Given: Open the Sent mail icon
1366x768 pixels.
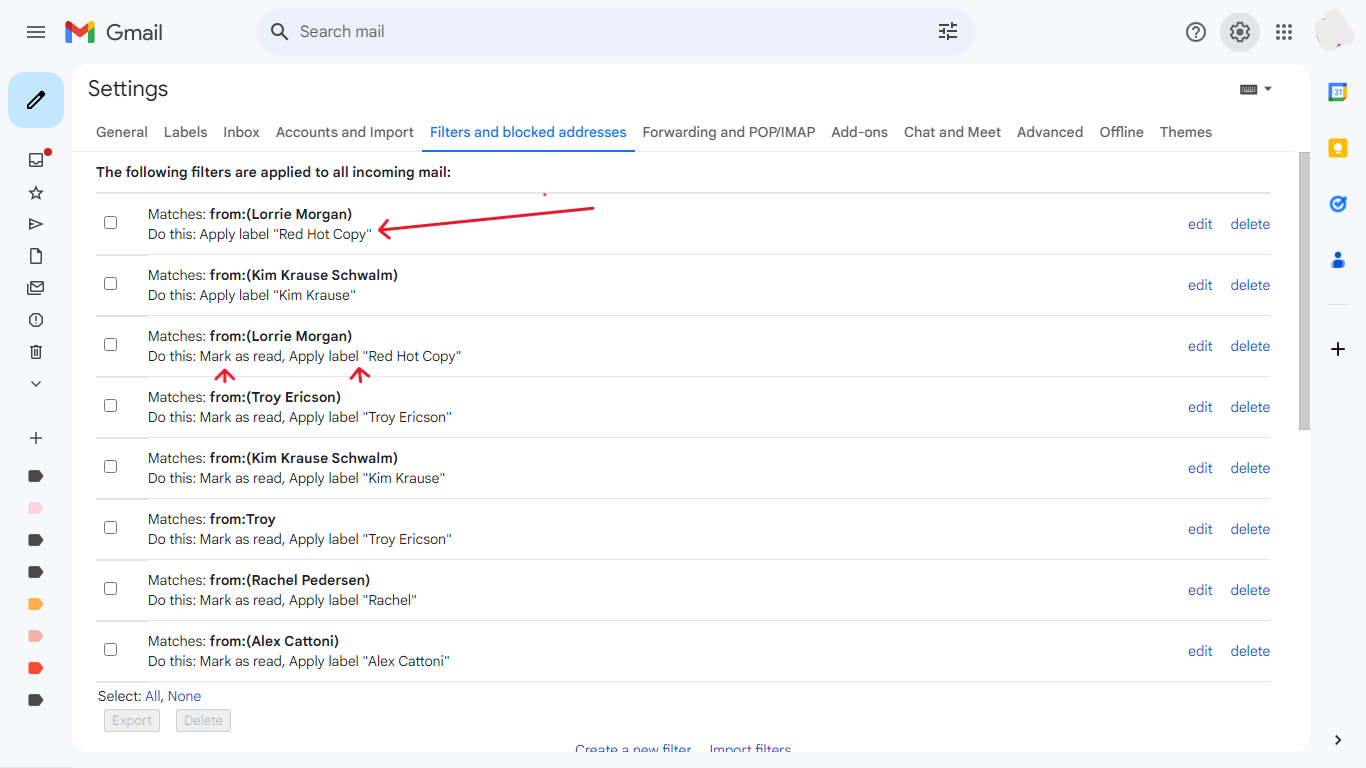Looking at the screenshot, I should coord(36,223).
